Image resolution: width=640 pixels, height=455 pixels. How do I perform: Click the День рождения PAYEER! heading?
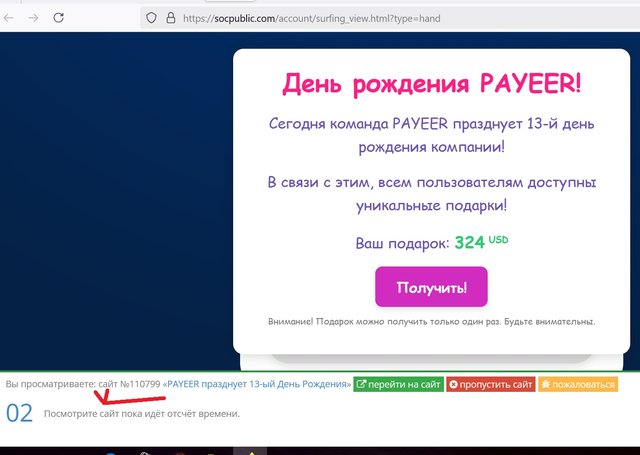point(431,84)
